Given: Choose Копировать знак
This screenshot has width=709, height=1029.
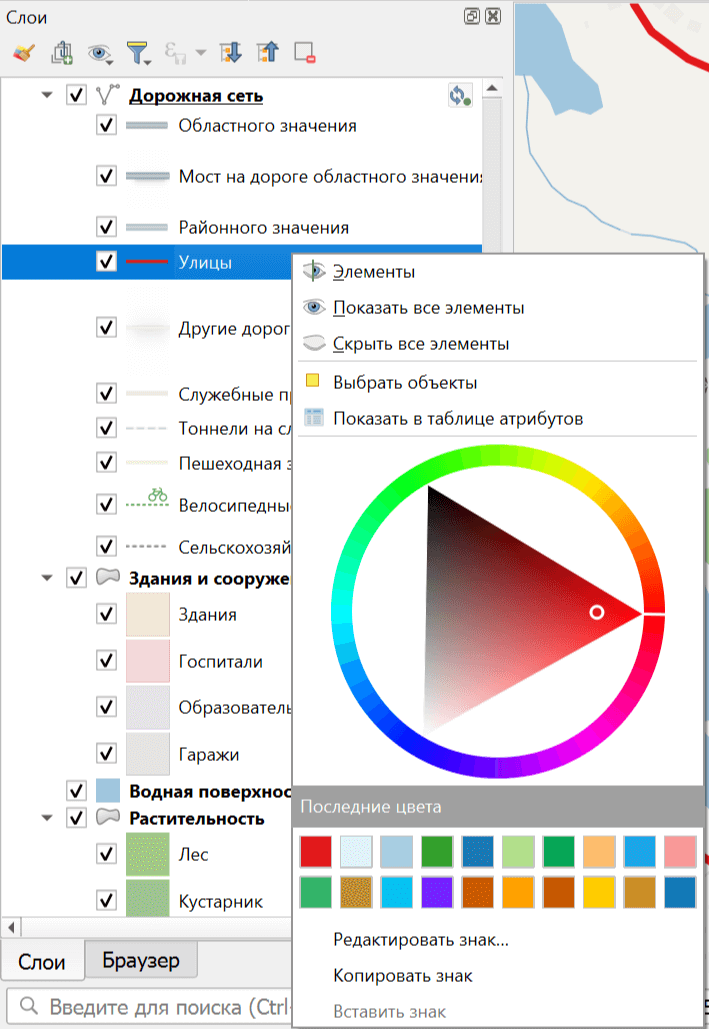Looking at the screenshot, I should [x=497, y=976].
